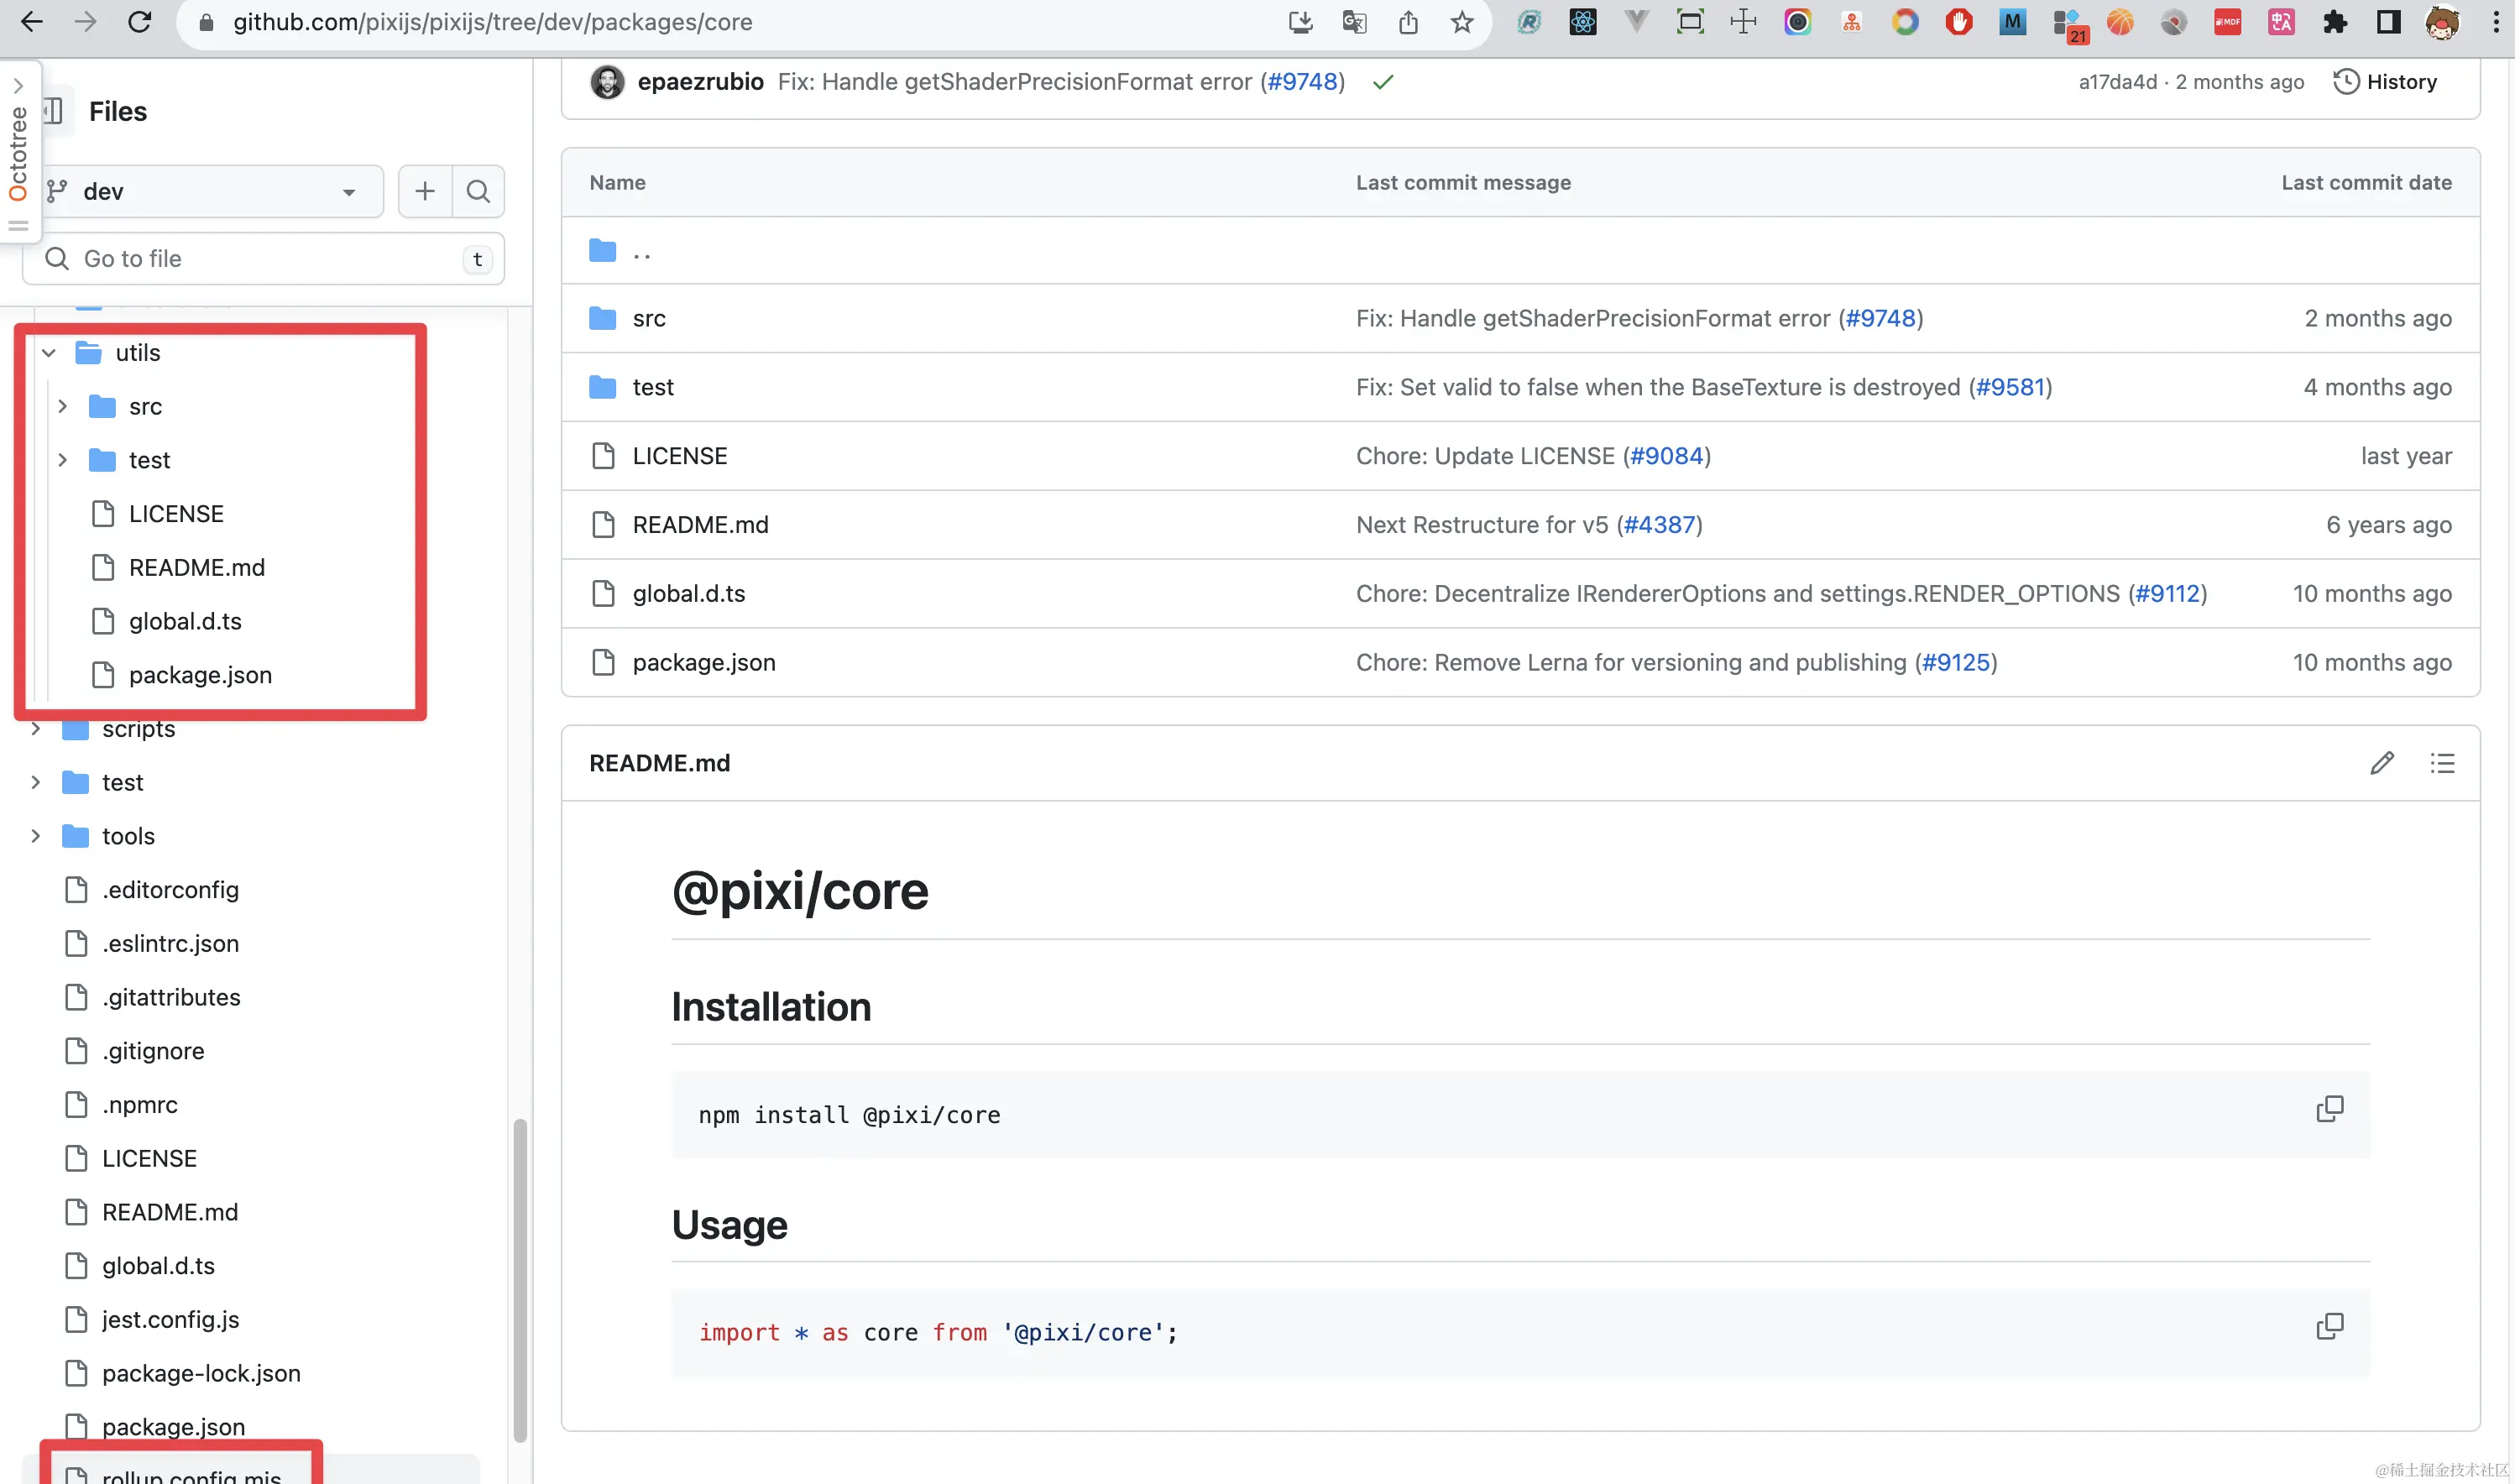The width and height of the screenshot is (2515, 1484).
Task: View commit status via the green checkmark
Action: pyautogui.click(x=1383, y=82)
